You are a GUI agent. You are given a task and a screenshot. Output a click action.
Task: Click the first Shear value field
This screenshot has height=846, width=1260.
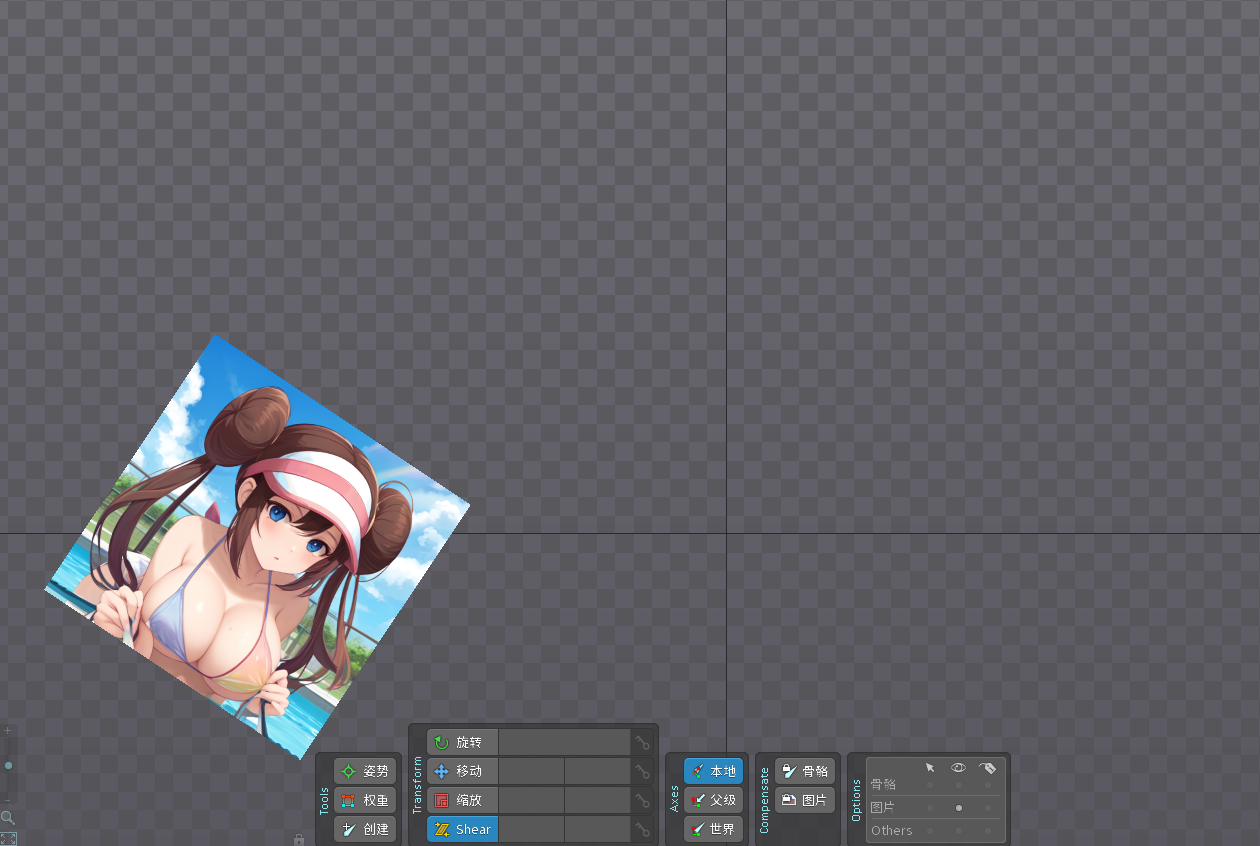531,829
